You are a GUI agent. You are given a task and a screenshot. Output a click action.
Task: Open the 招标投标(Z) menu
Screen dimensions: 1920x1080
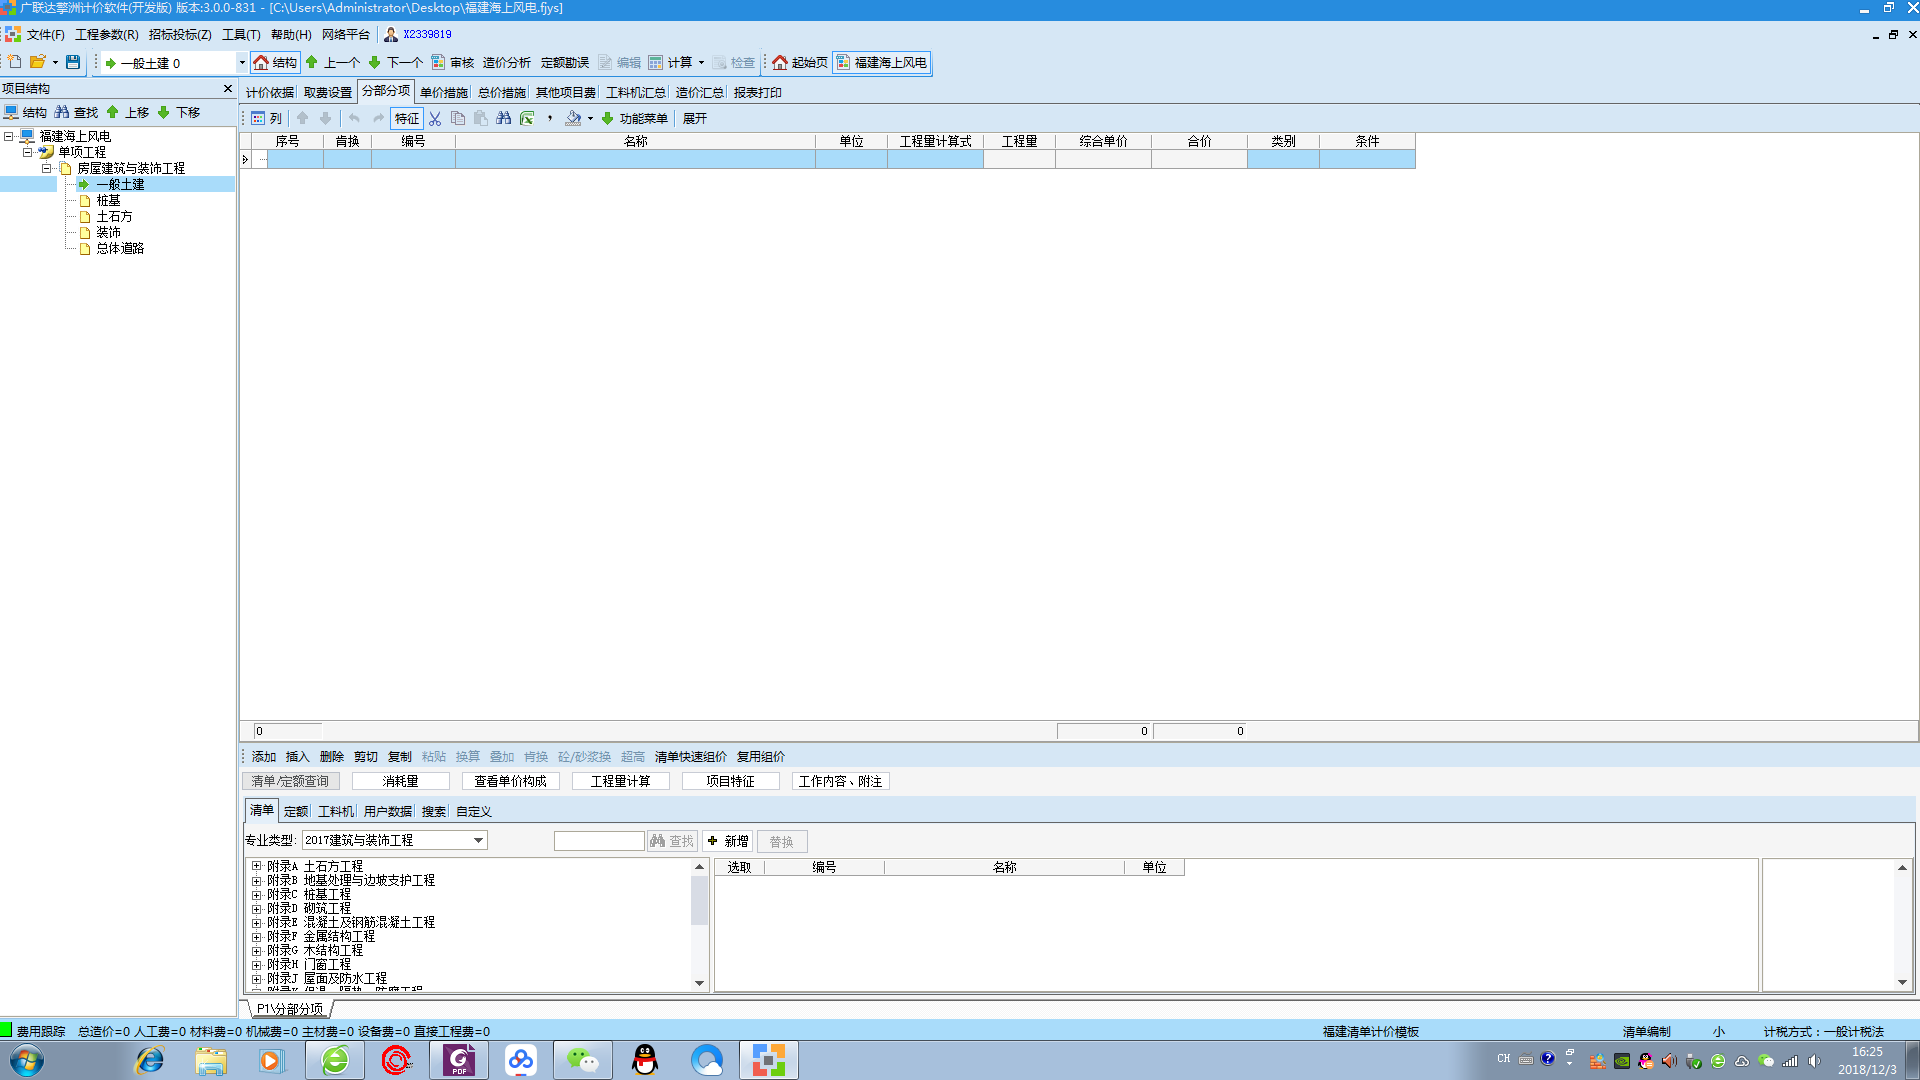180,34
